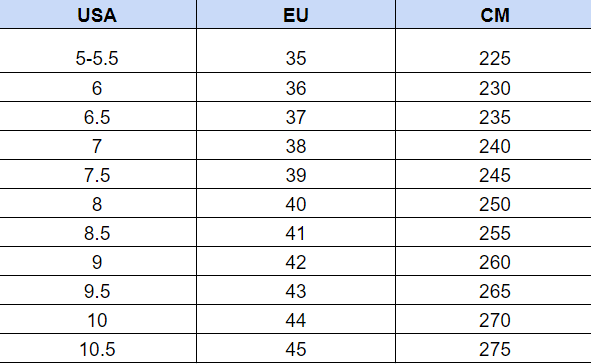591x364 pixels.
Task: Select the USA size 5-5.5 cell
Action: [x=97, y=50]
